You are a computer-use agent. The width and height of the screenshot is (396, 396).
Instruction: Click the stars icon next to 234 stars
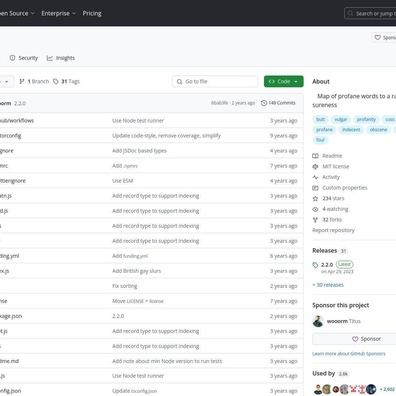pyautogui.click(x=315, y=198)
